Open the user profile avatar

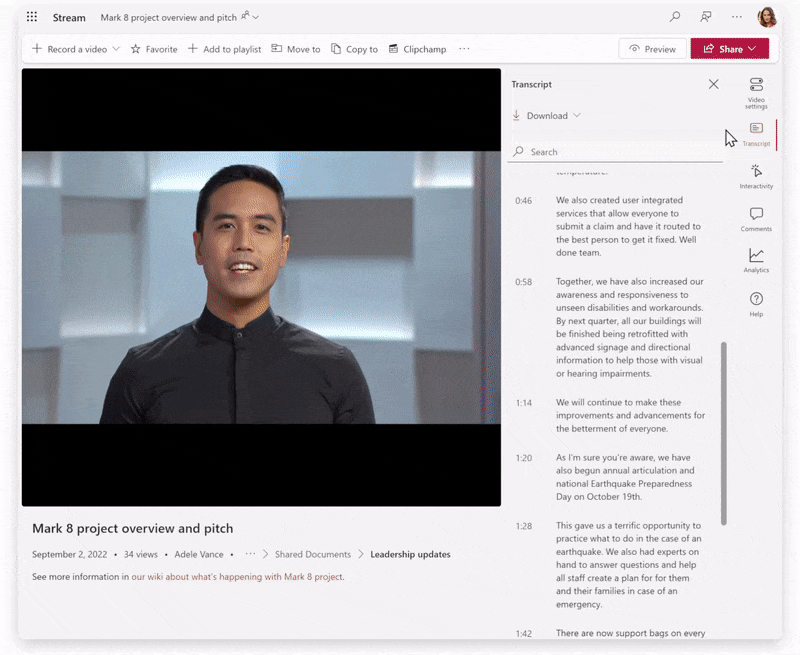point(767,17)
